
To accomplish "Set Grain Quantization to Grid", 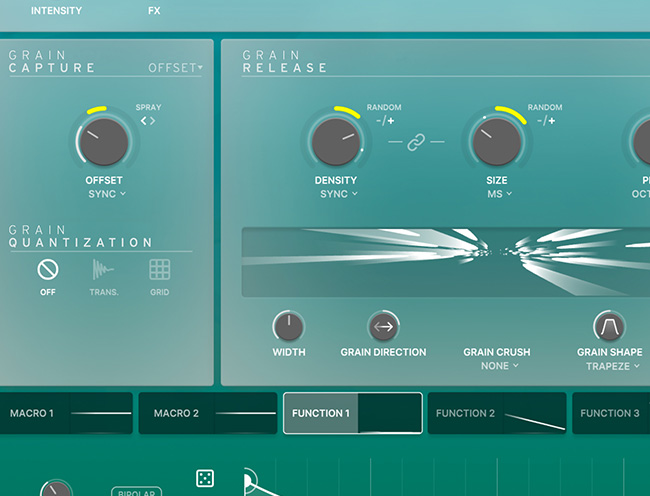I will coord(160,269).
